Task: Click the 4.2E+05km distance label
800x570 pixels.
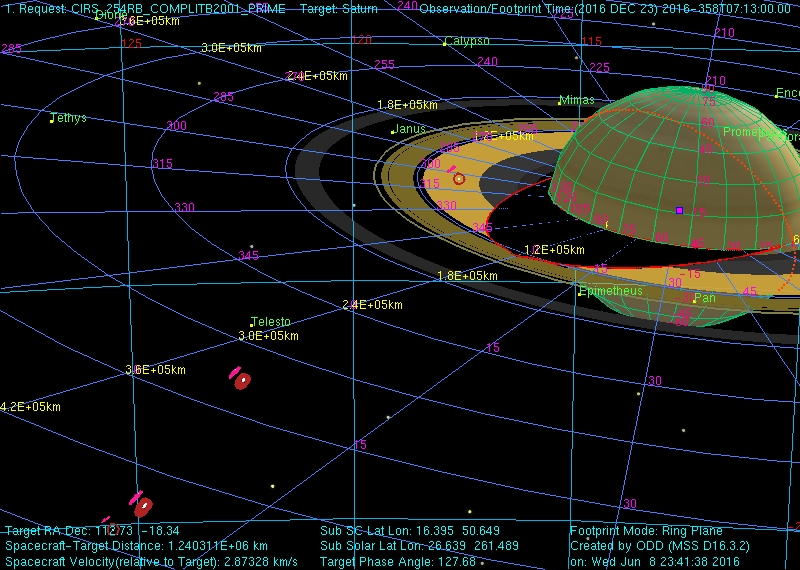Action: [30, 407]
